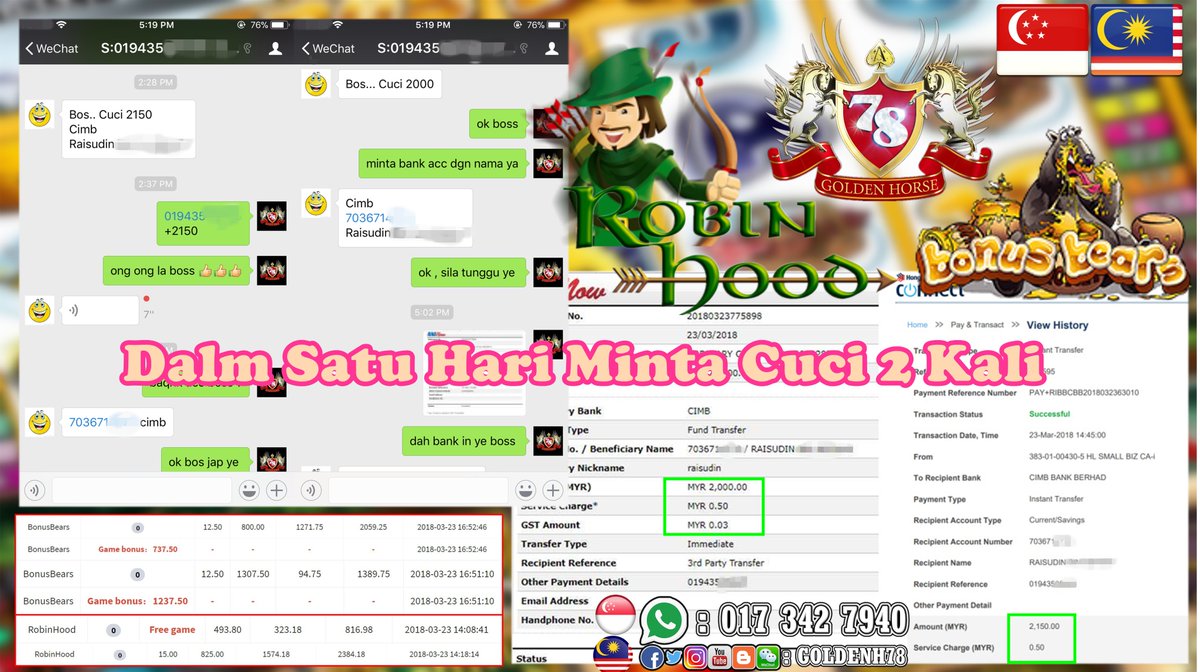The height and width of the screenshot is (672, 1200).
Task: Tap horse avatar next to 'ong ong la boss'
Action: click(272, 270)
